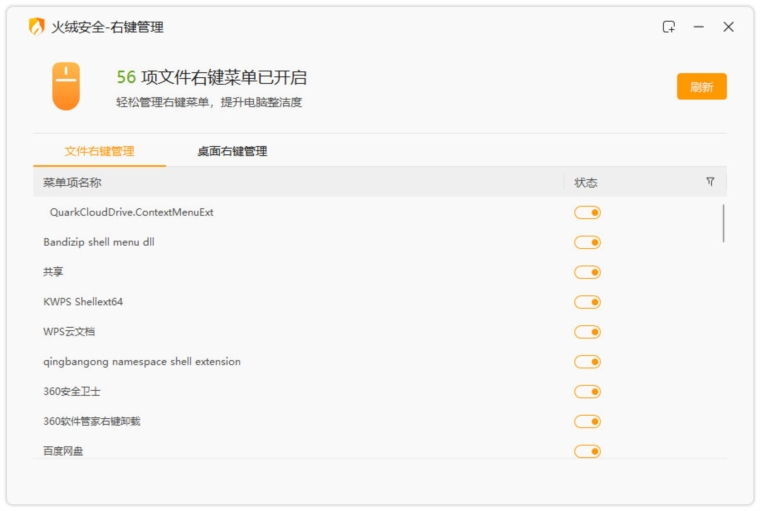The image size is (760, 511).
Task: Select the KWPS Shellext64 entry
Action: [83, 302]
